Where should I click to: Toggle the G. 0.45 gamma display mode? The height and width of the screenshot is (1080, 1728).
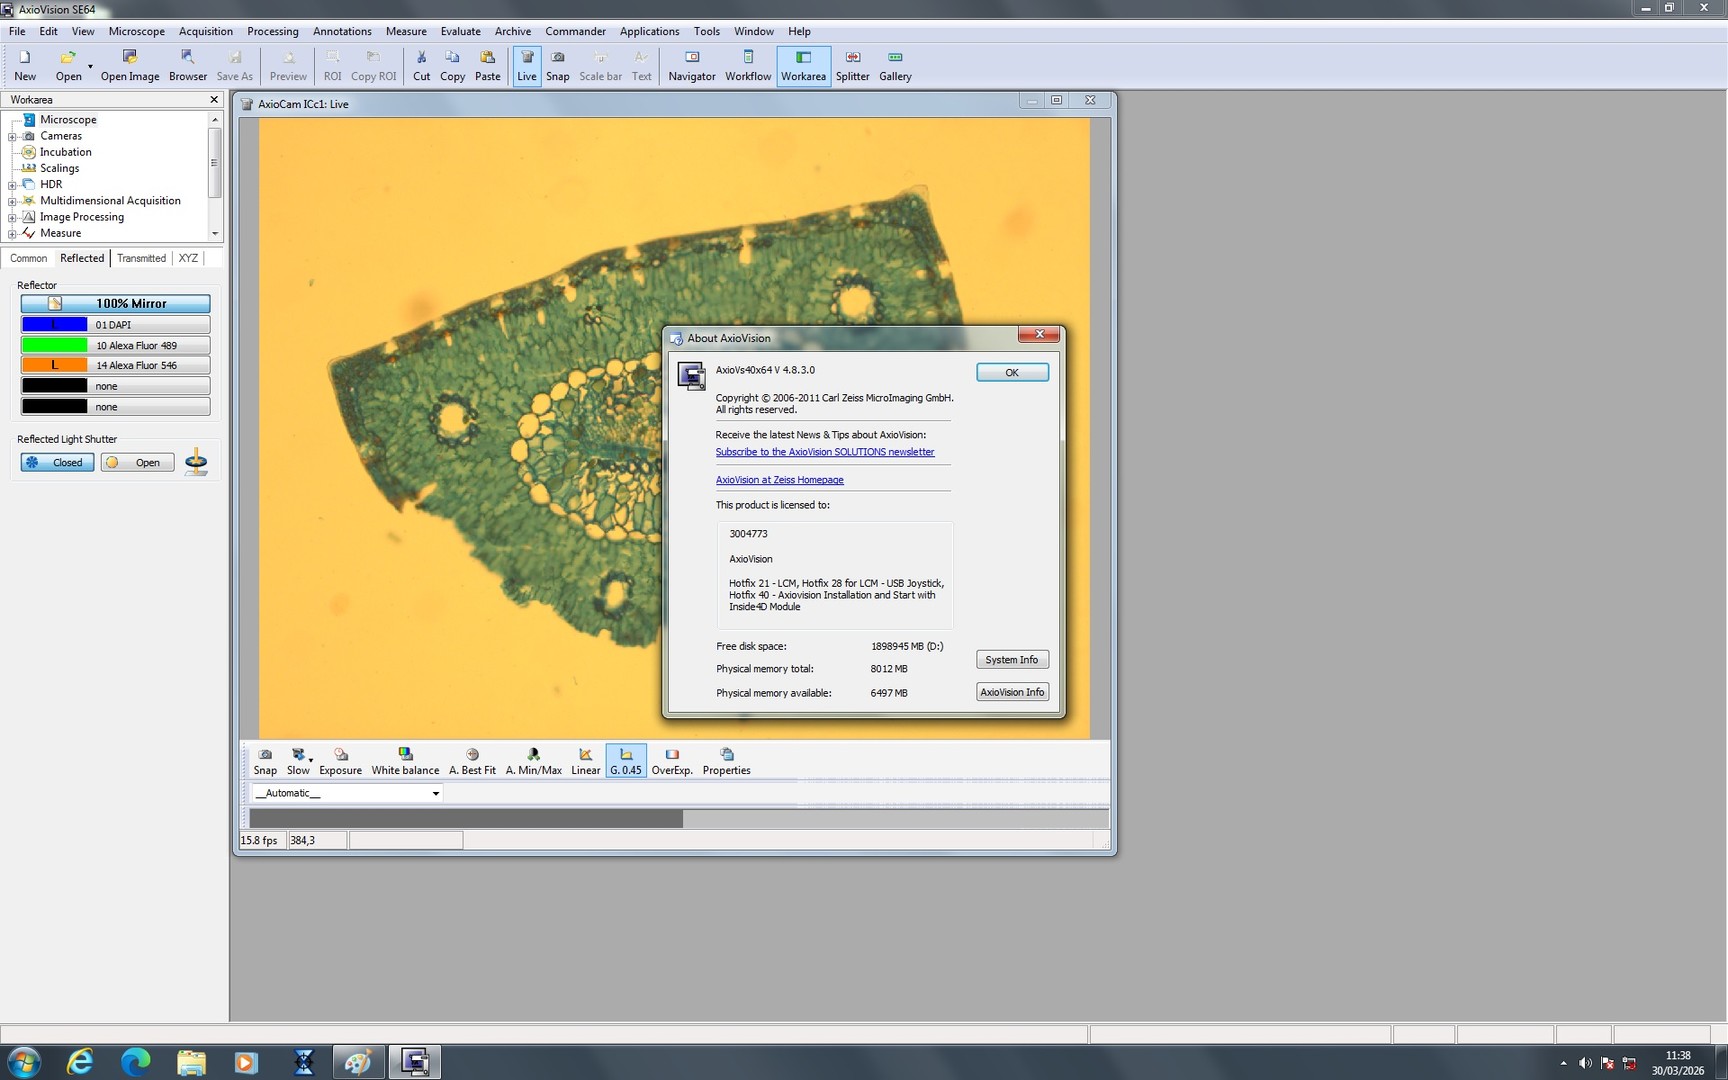[625, 760]
